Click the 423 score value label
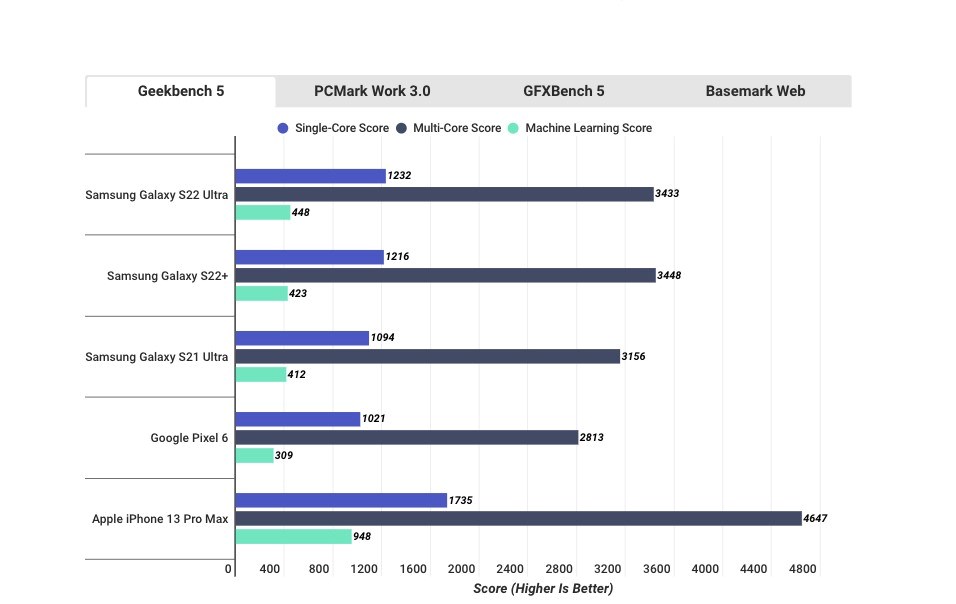The image size is (956, 604). click(298, 294)
